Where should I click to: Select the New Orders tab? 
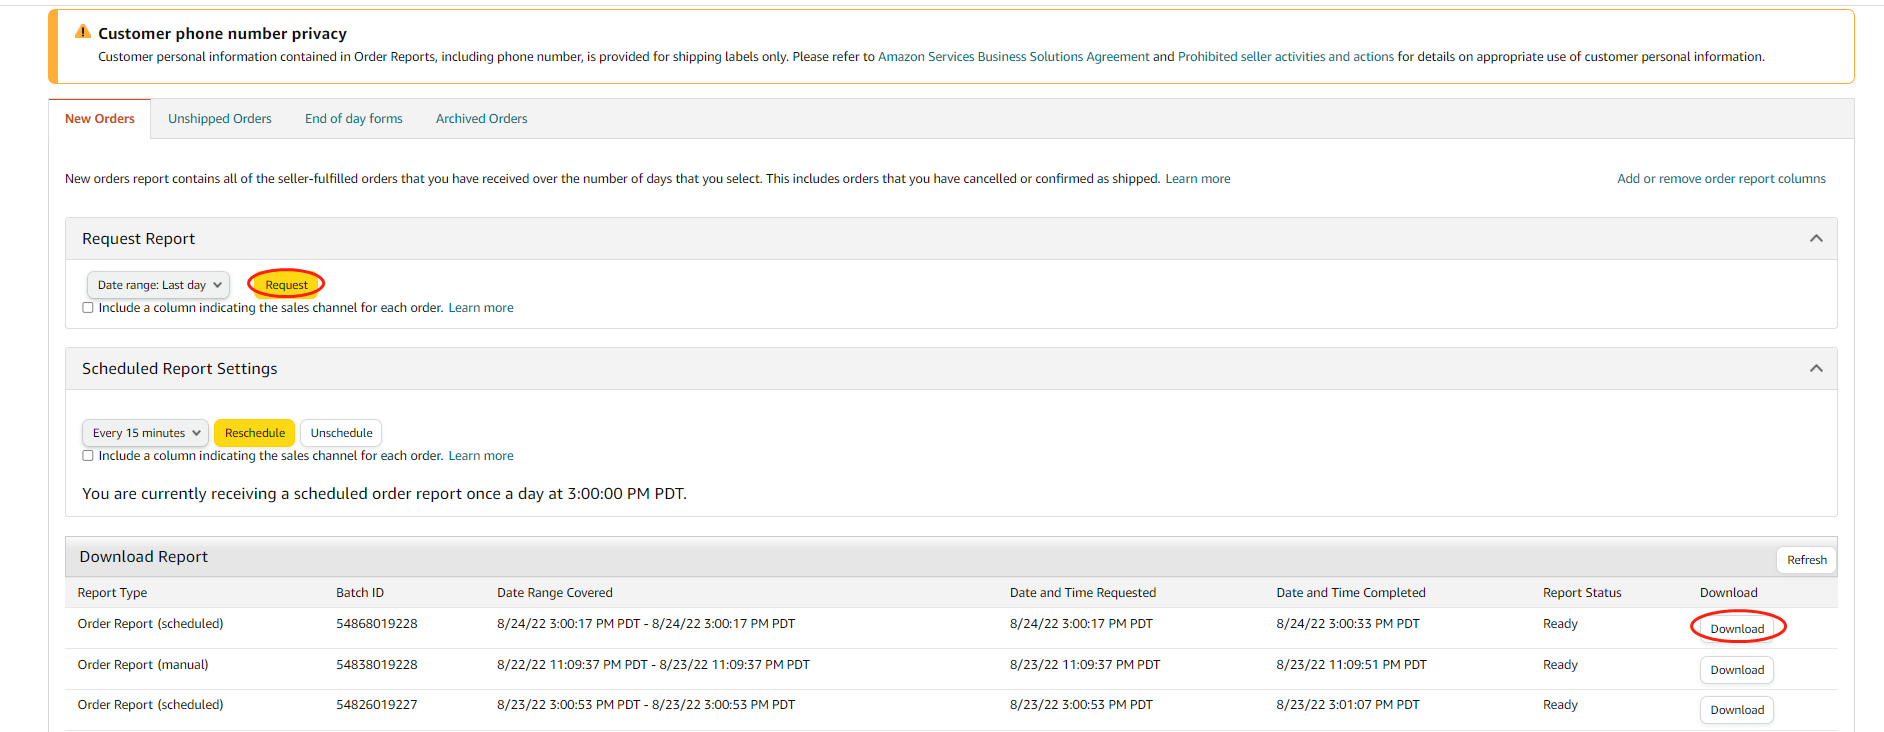100,119
